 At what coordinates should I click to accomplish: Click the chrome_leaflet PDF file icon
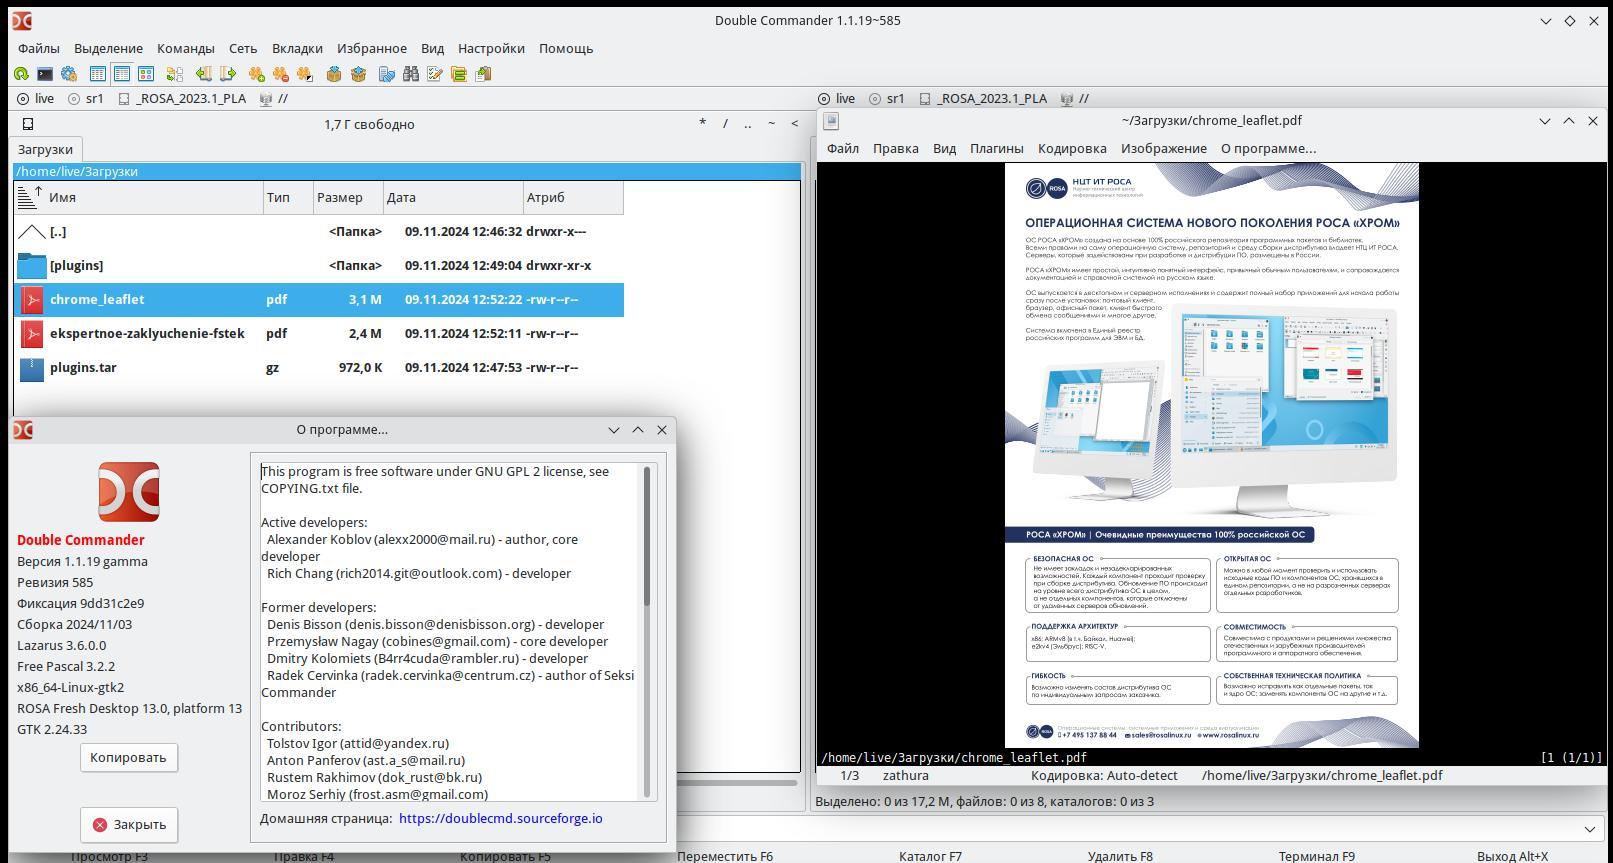coord(32,300)
